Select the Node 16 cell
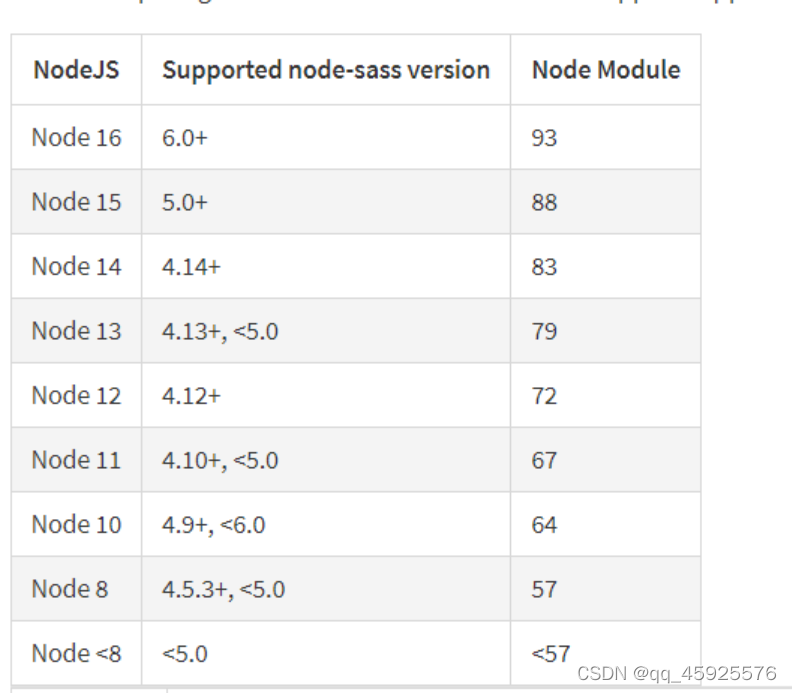 click(x=76, y=137)
